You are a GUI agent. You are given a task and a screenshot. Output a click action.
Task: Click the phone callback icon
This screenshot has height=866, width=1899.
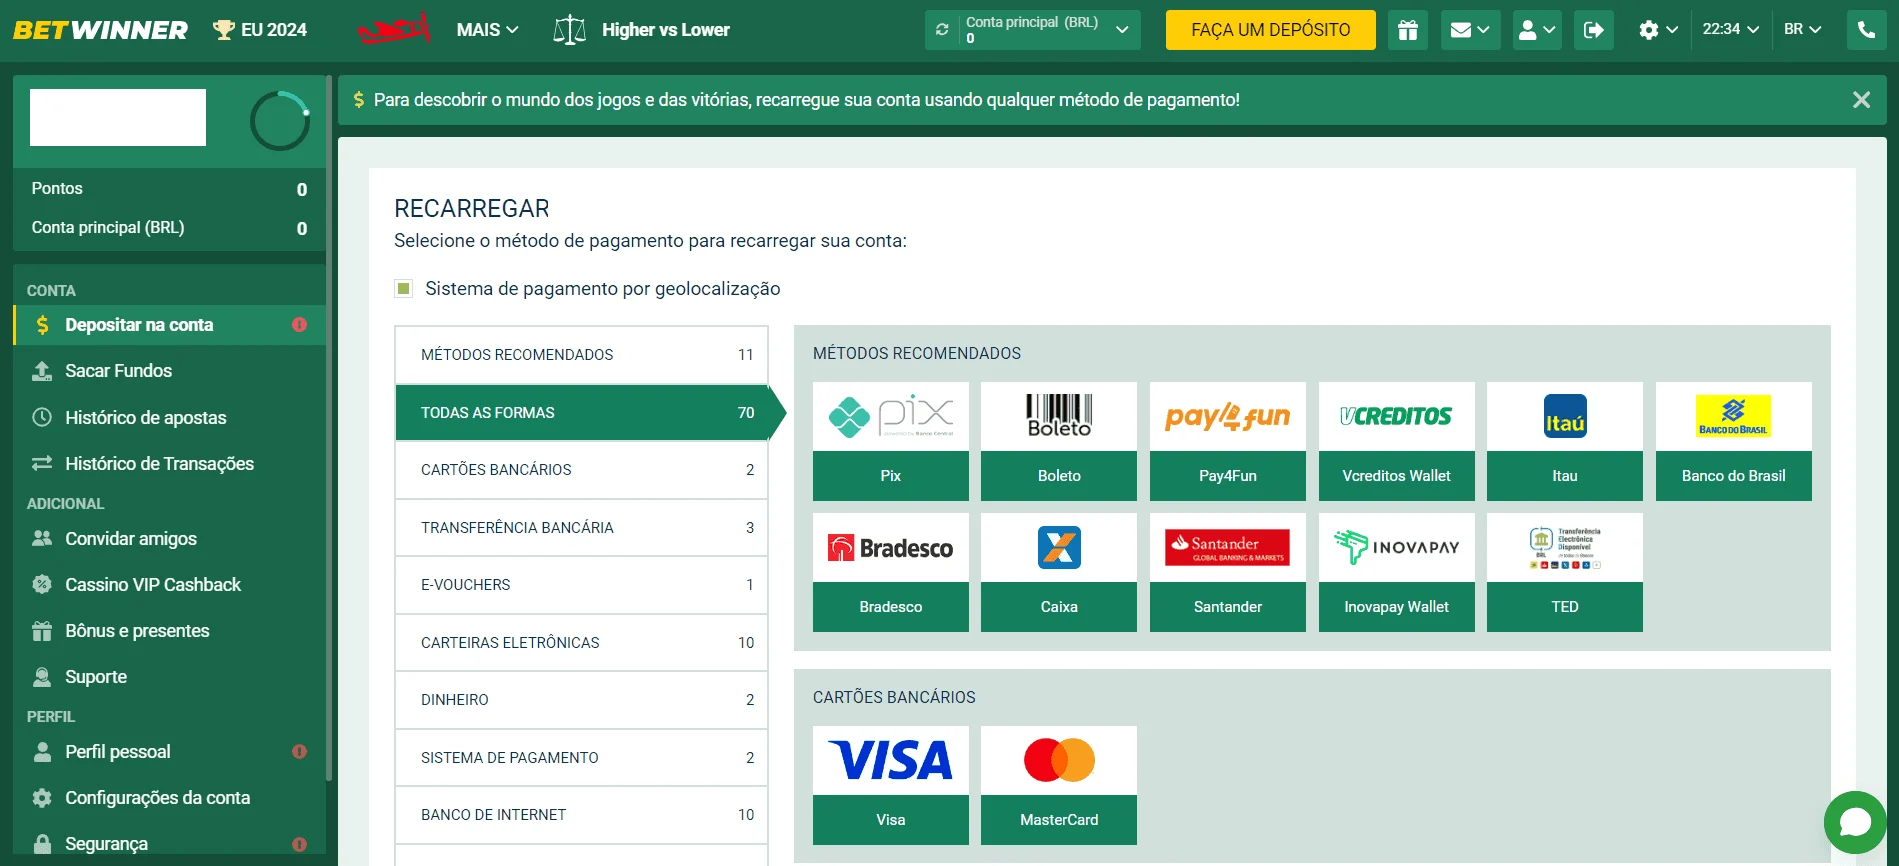pyautogui.click(x=1866, y=30)
